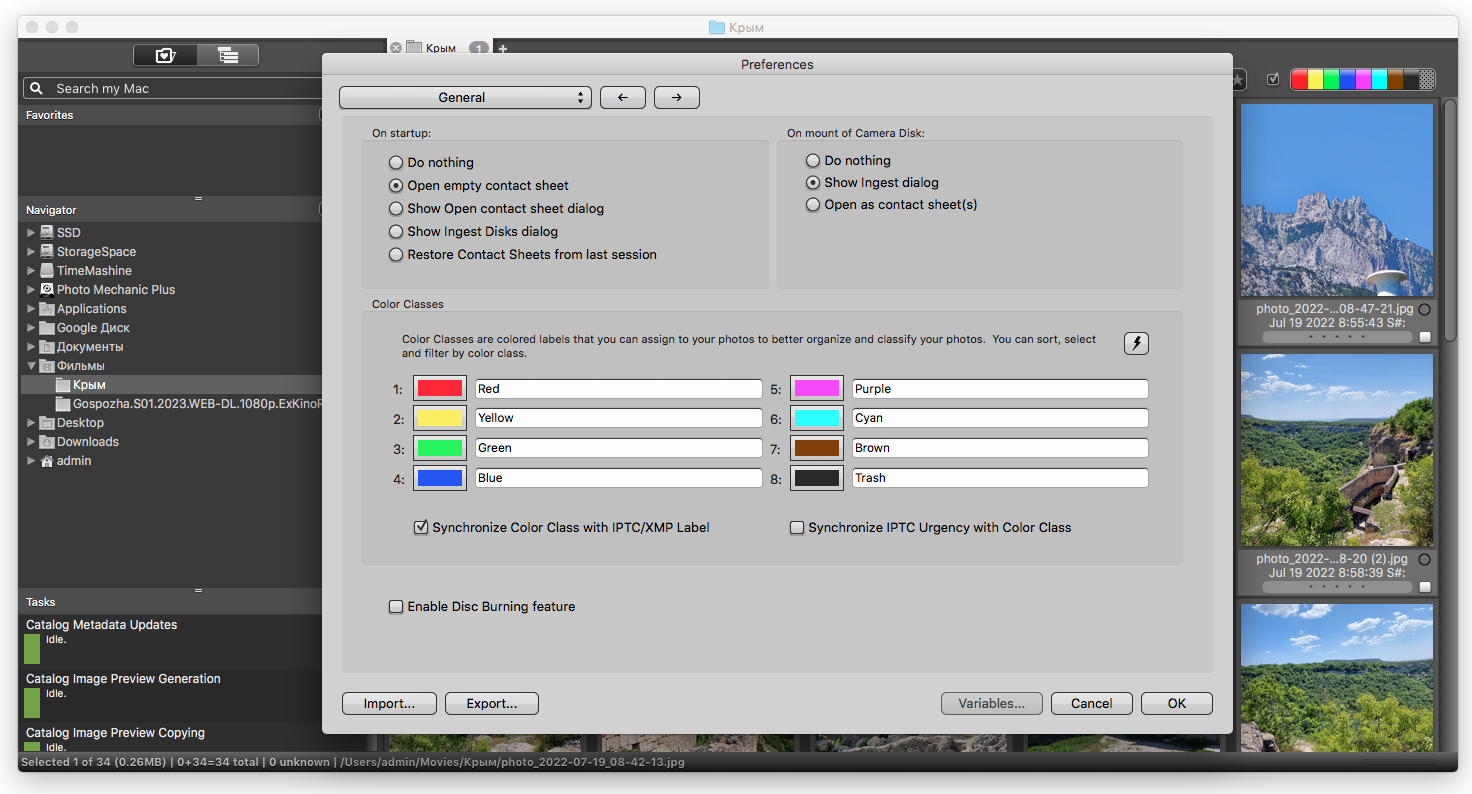Click the left arrow for previous preferences page
1472x794 pixels.
623,98
